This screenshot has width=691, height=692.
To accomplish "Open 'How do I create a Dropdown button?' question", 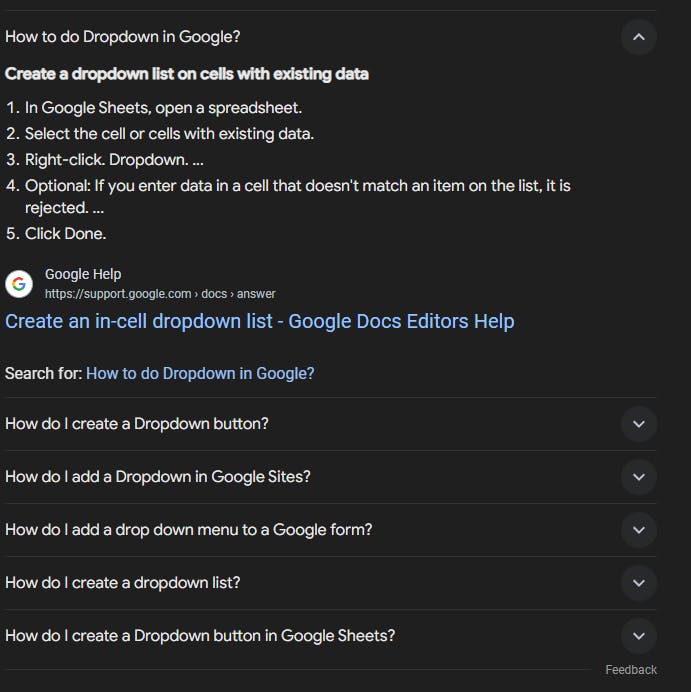I will coord(137,423).
